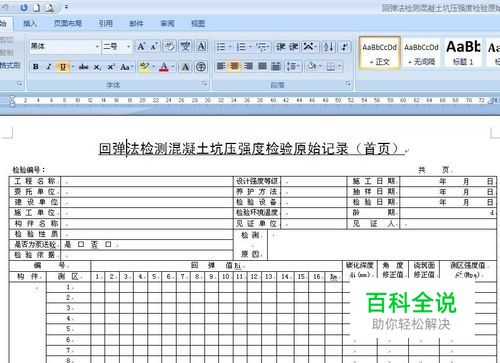
Task: Click the bullets list icon
Action: pyautogui.click(x=221, y=47)
